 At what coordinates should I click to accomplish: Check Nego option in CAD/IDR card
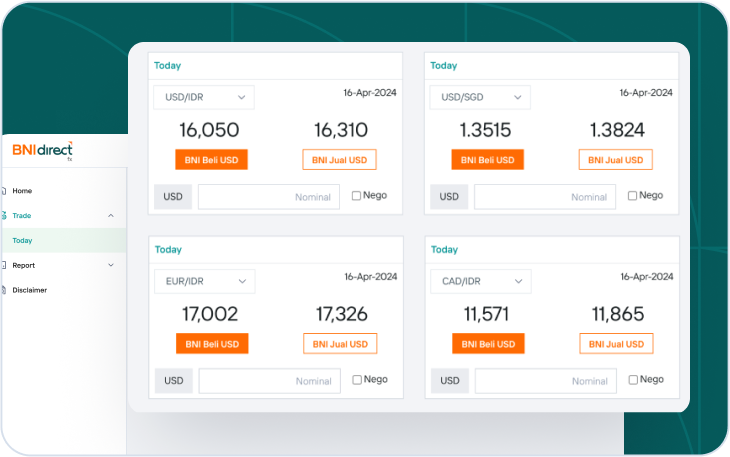pyautogui.click(x=633, y=380)
